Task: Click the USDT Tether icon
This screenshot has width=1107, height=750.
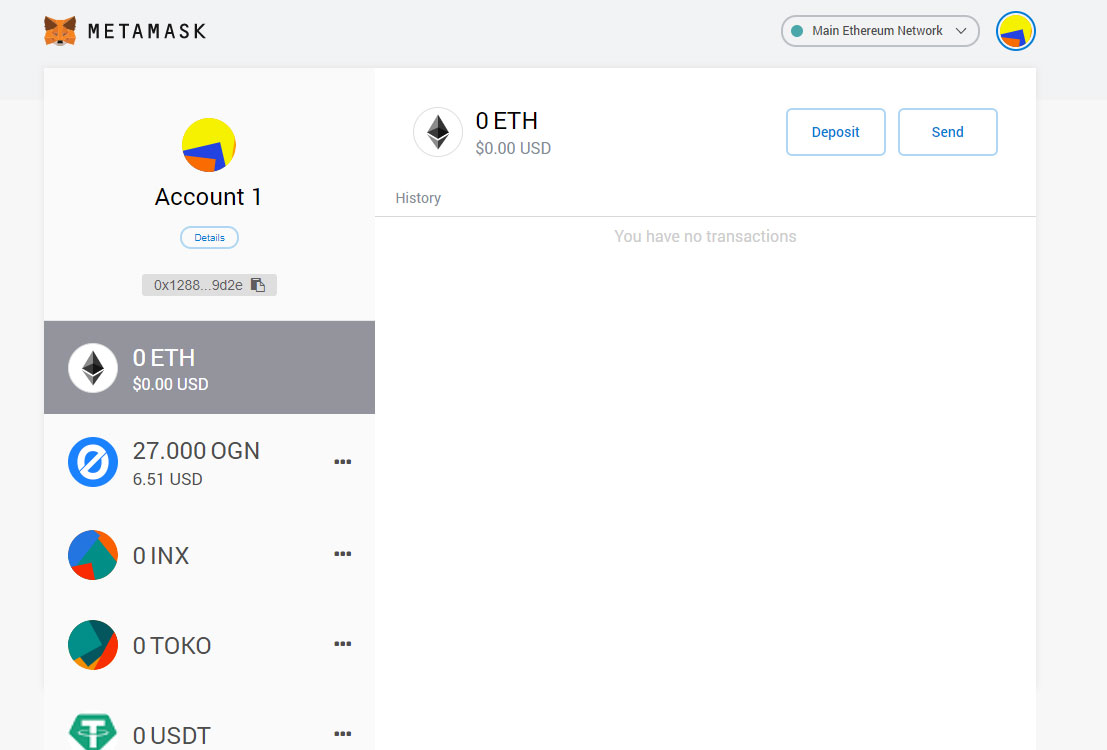Action: 92,732
